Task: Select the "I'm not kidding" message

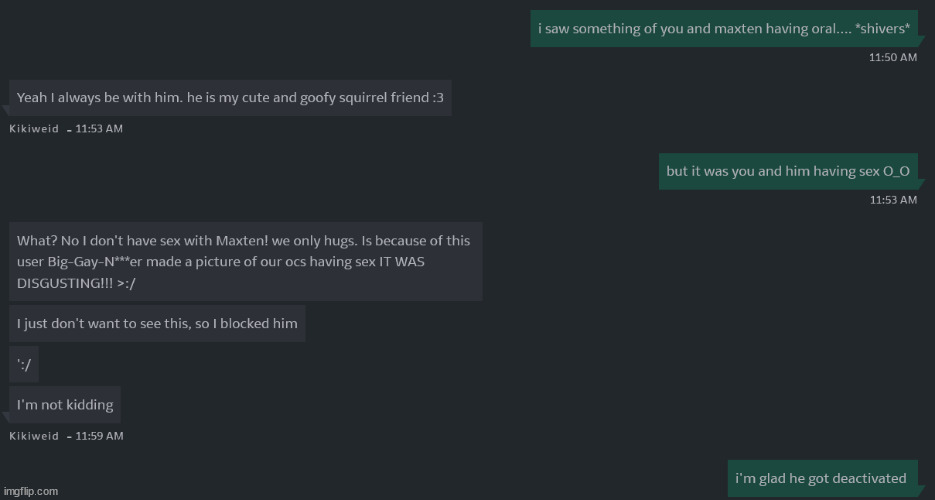Action: pos(65,405)
